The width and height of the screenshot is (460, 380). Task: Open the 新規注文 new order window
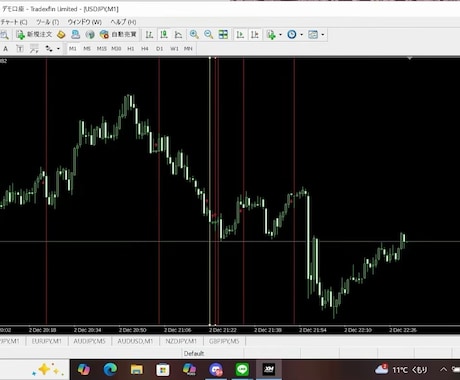(34, 34)
